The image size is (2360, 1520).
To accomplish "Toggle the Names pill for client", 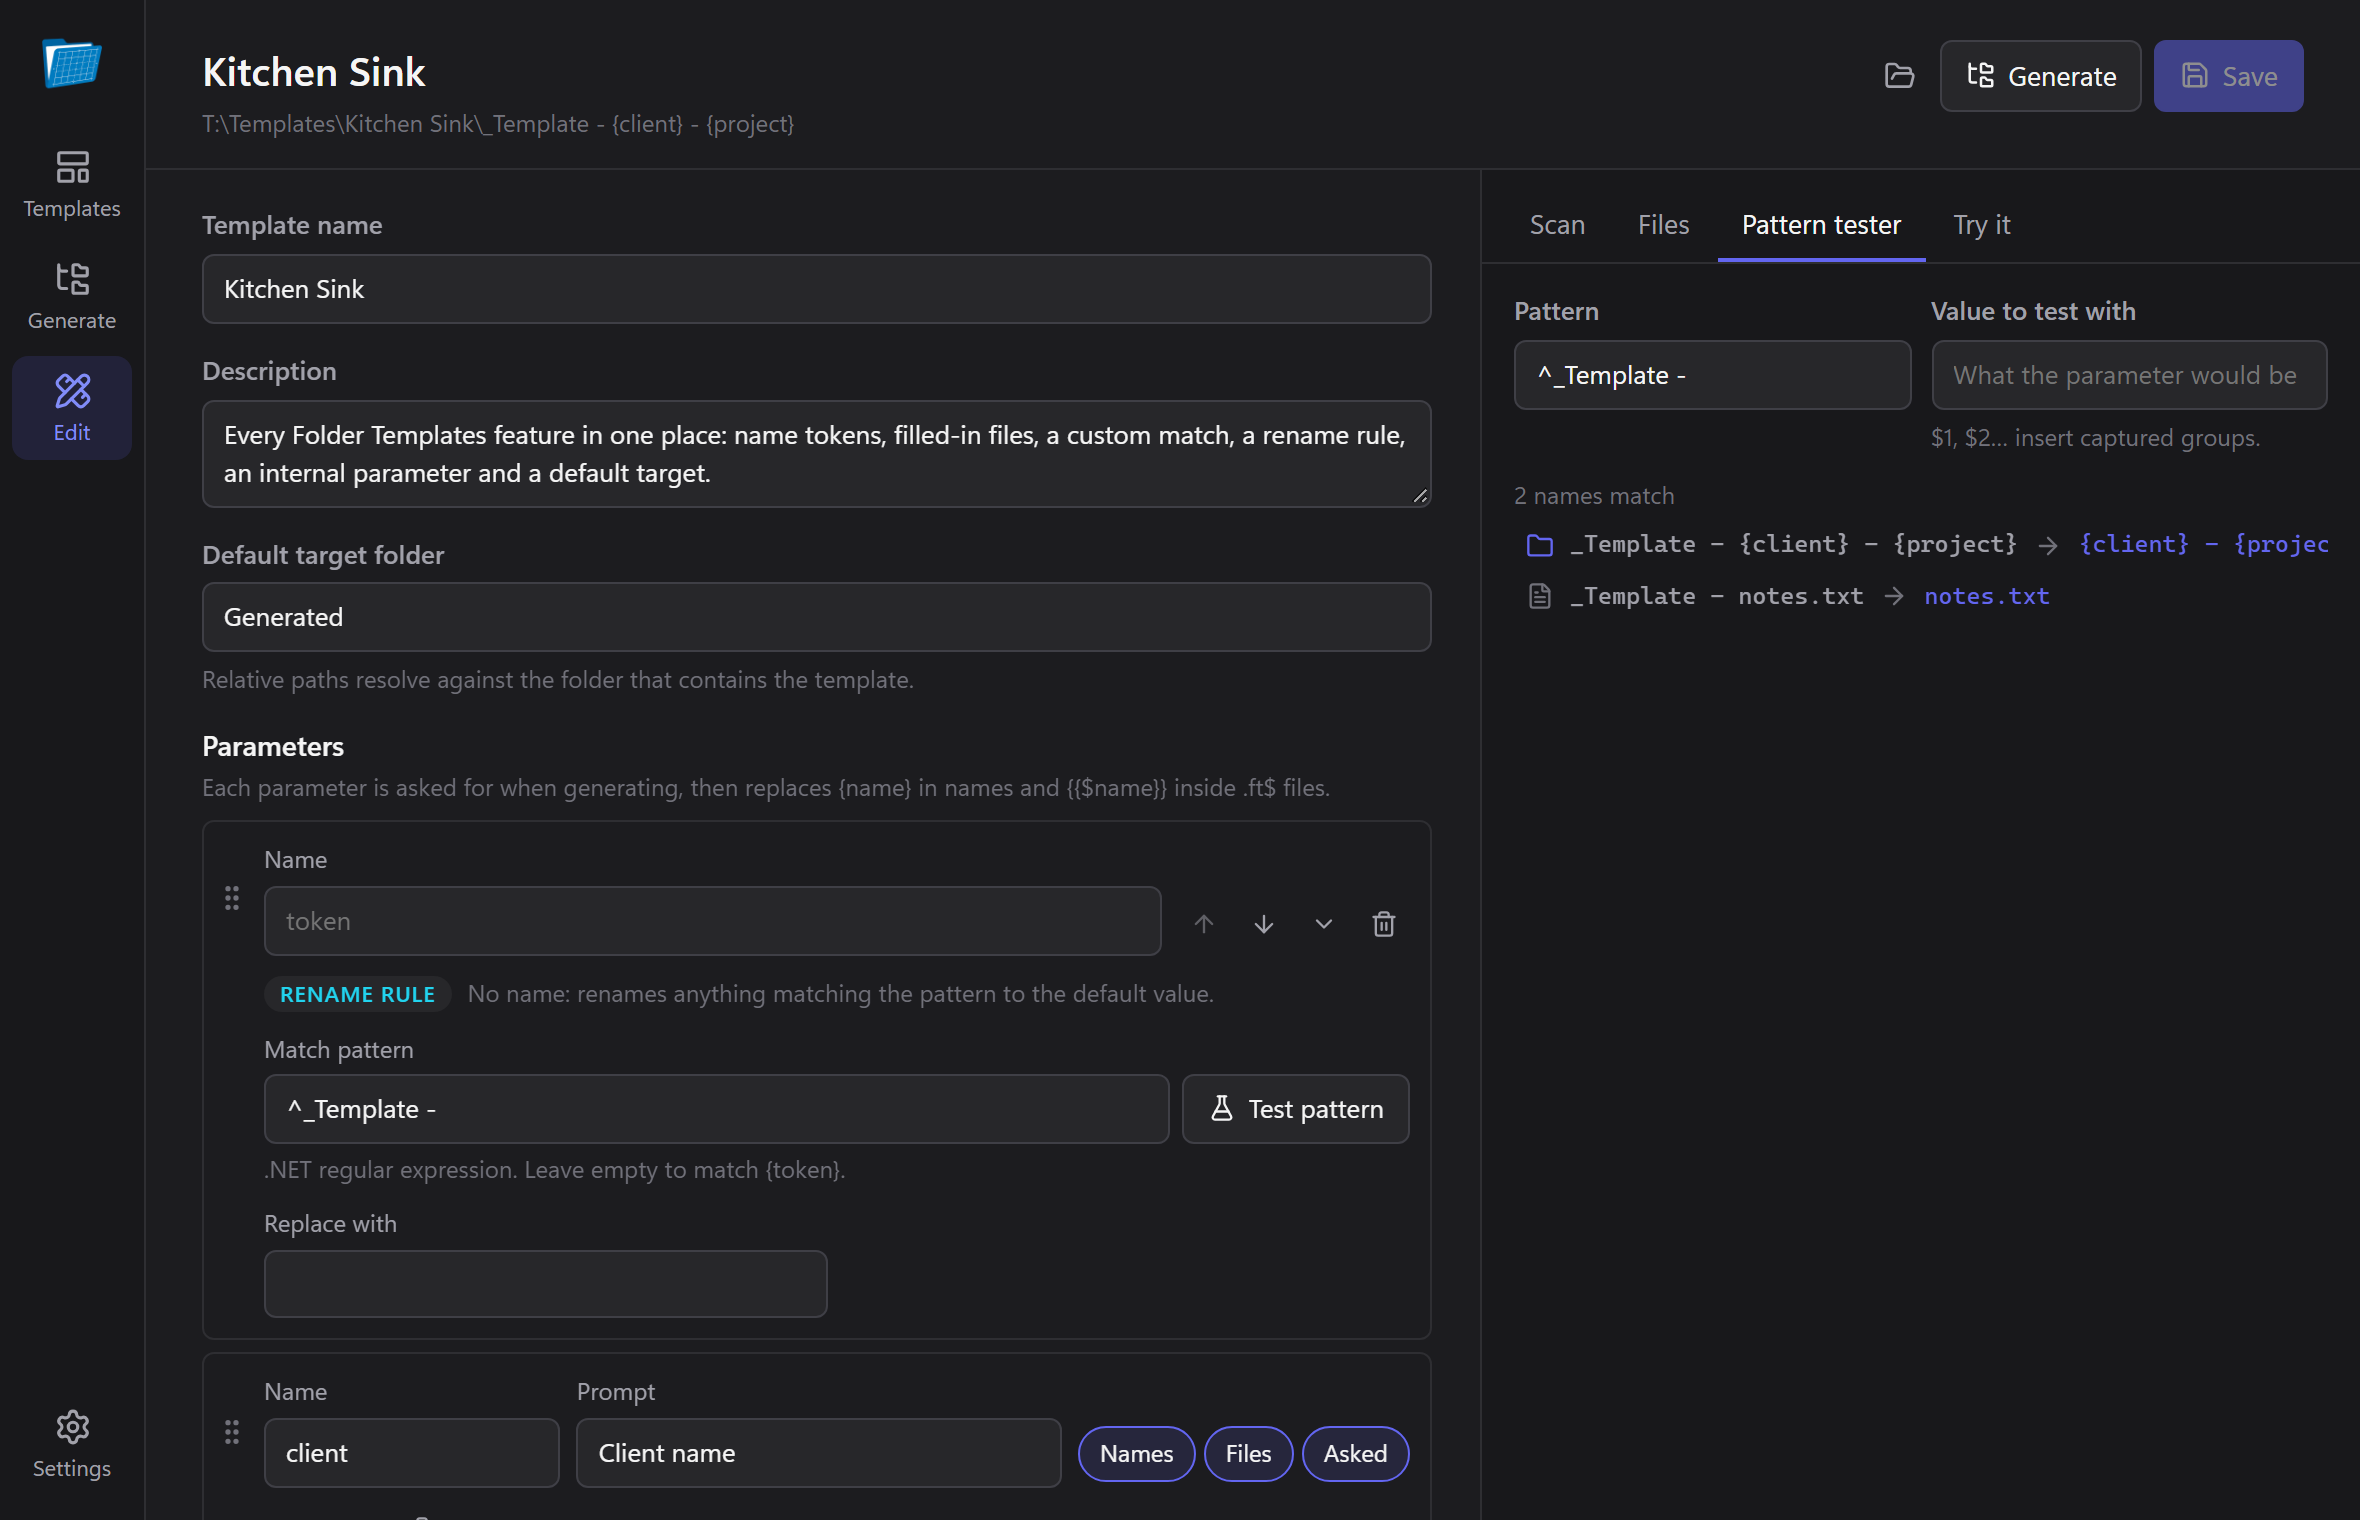I will 1136,1453.
